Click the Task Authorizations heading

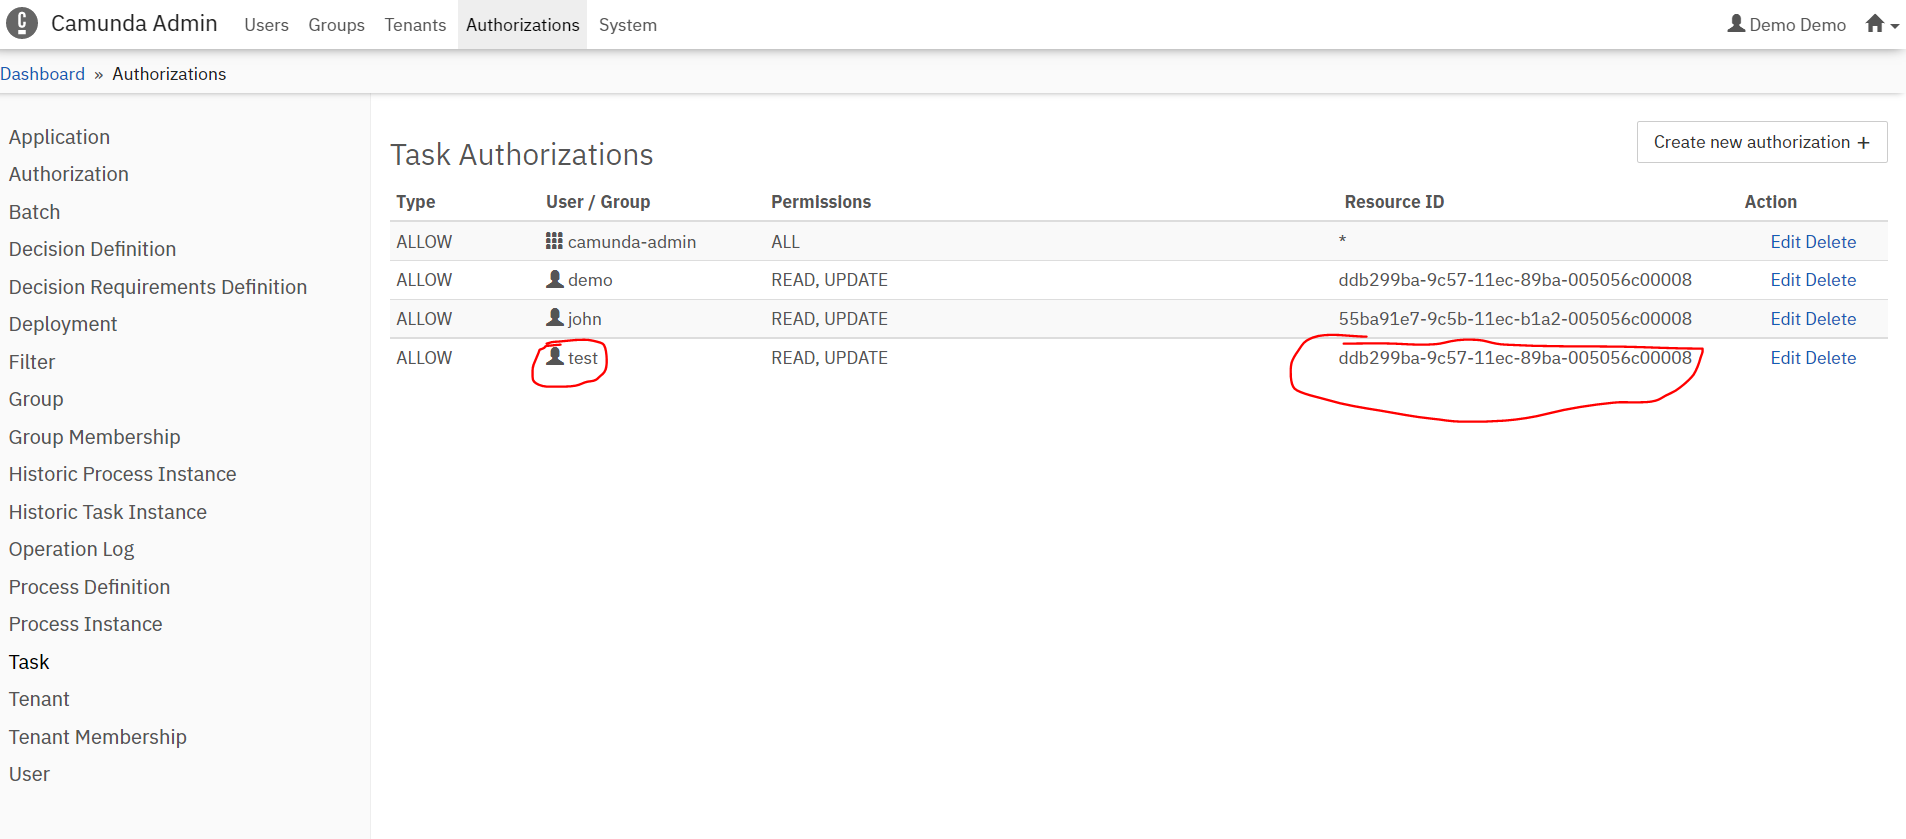tap(522, 155)
